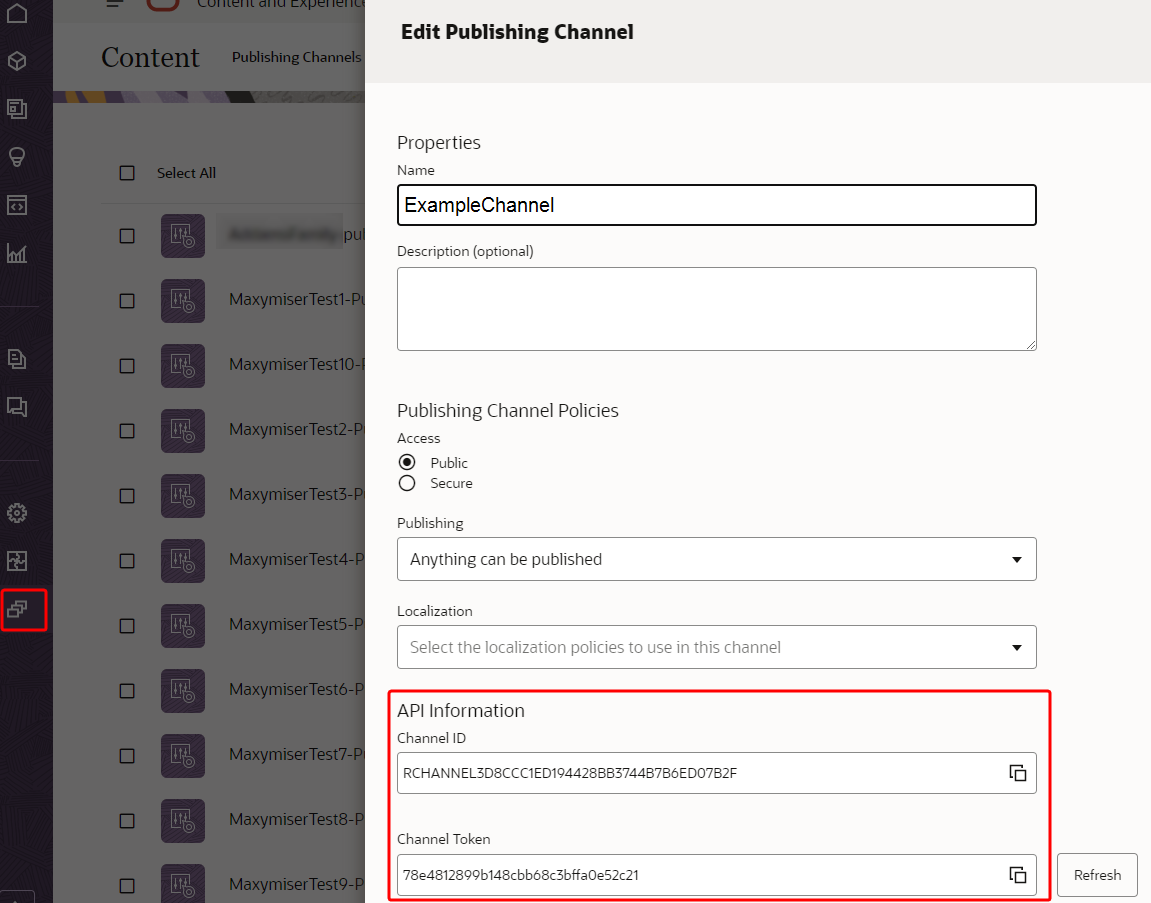This screenshot has height=903, width=1151.
Task: Expand the Localization policies dropdown
Action: 716,647
